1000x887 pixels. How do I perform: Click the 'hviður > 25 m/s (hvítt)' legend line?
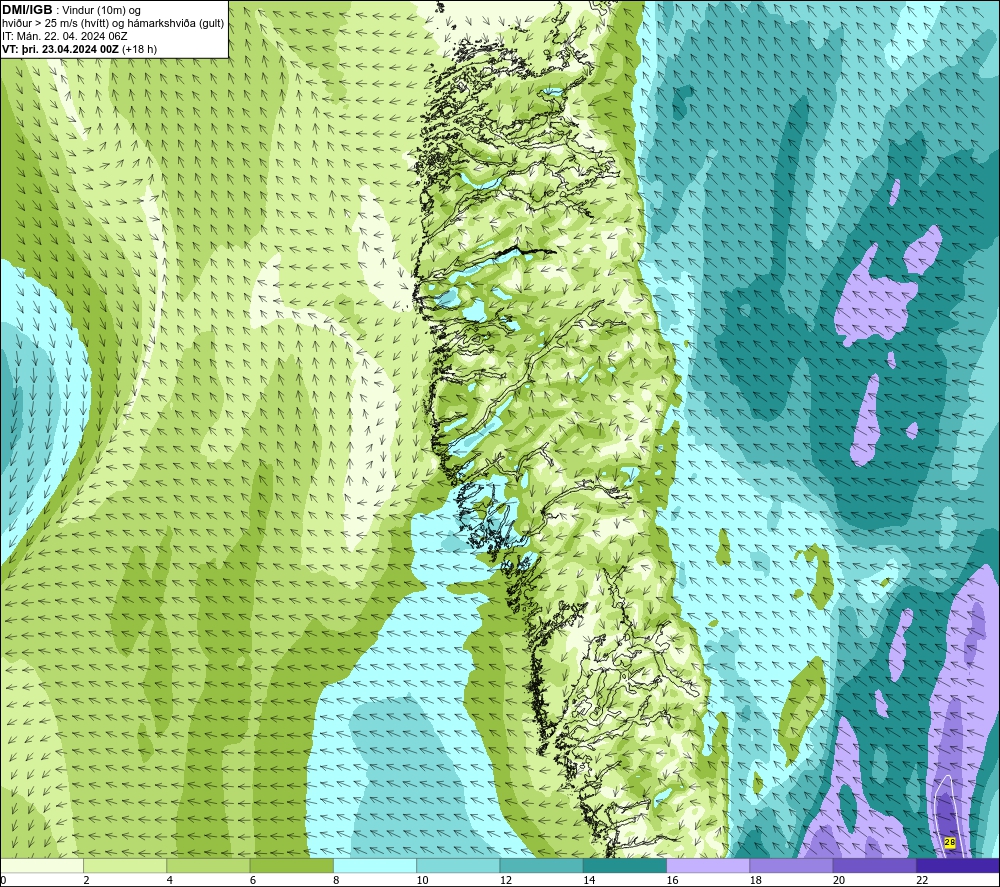55,24
